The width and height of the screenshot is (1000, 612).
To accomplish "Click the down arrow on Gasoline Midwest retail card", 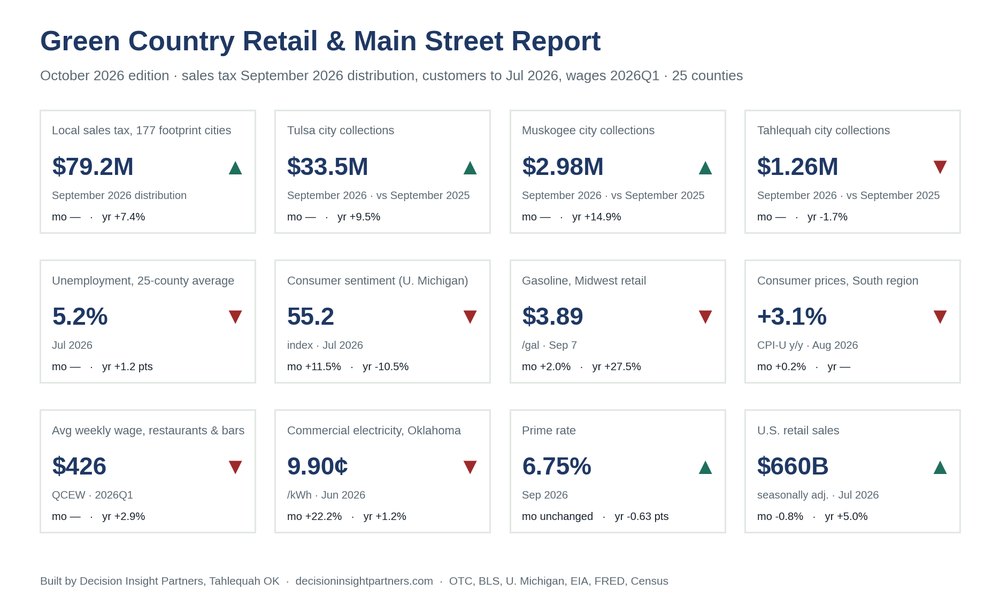I will [x=705, y=317].
